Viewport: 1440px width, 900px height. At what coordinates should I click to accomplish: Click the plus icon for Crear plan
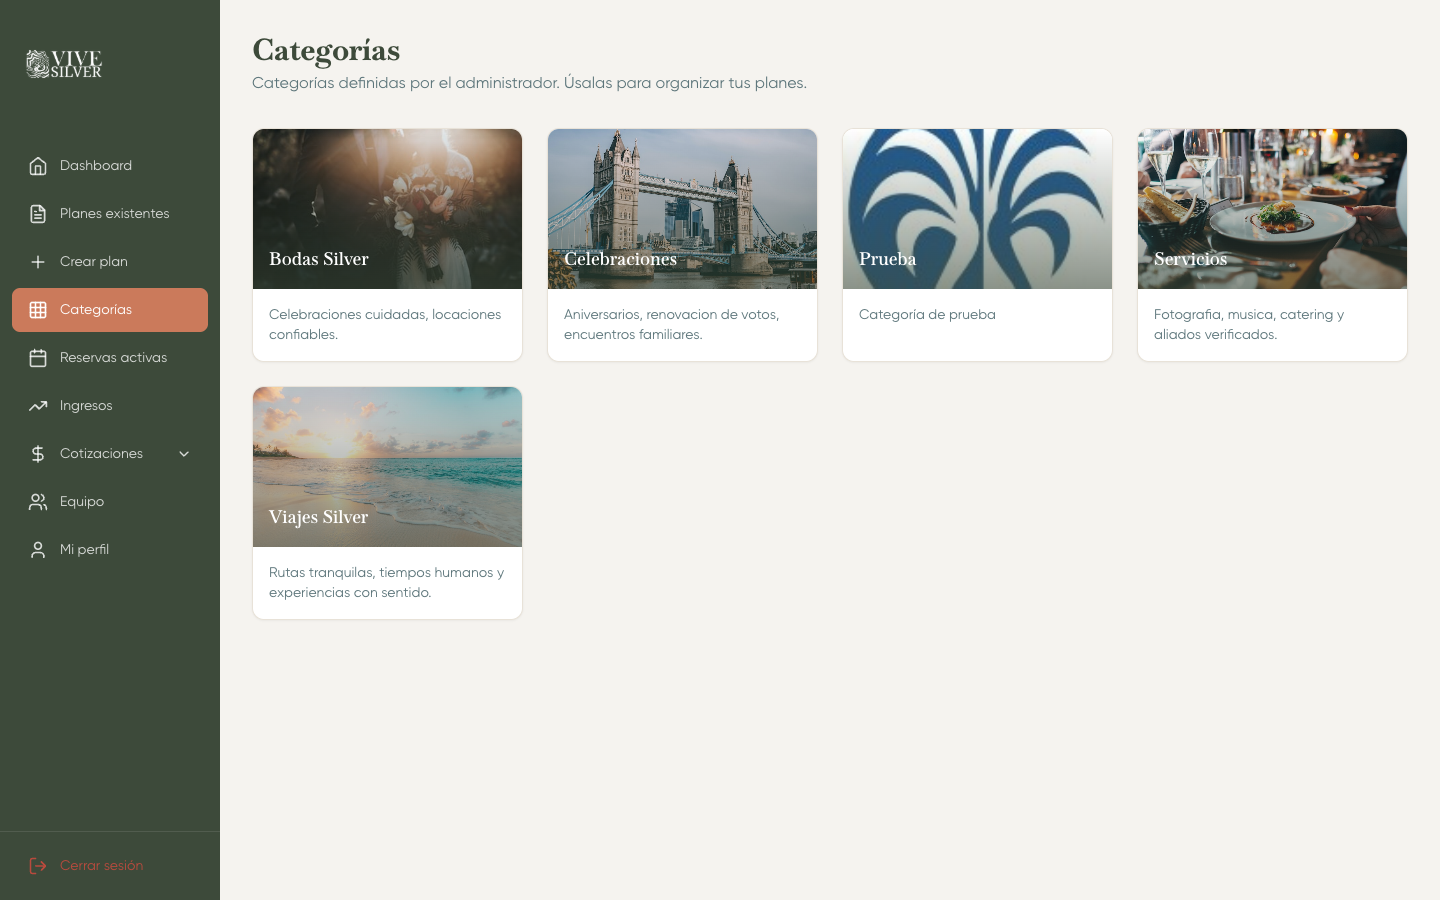[x=38, y=262]
